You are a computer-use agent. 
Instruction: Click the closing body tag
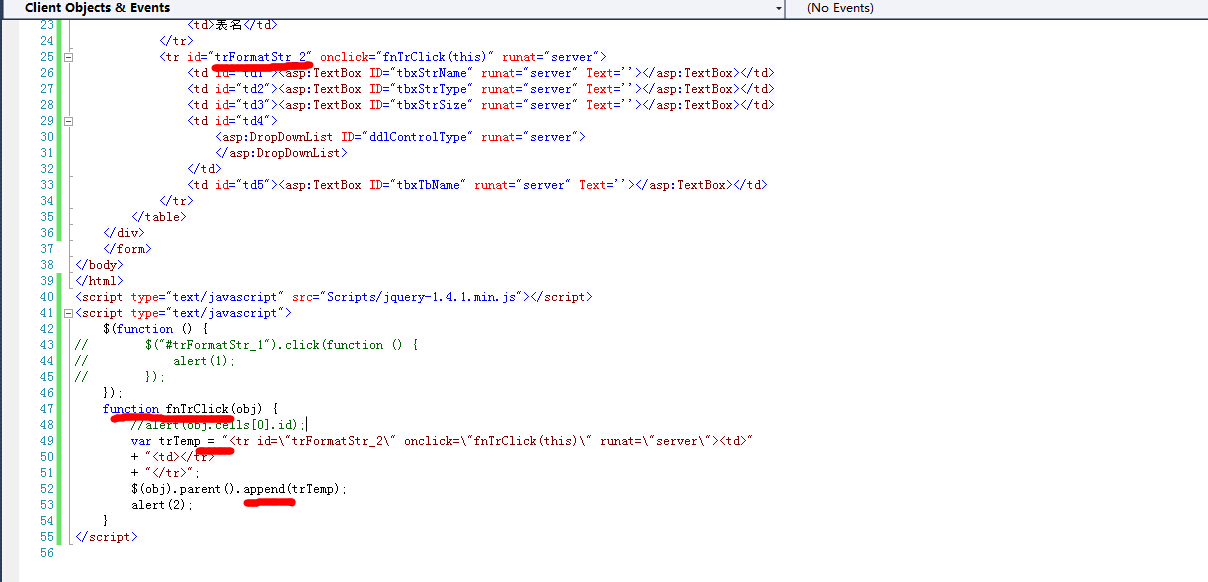99,265
